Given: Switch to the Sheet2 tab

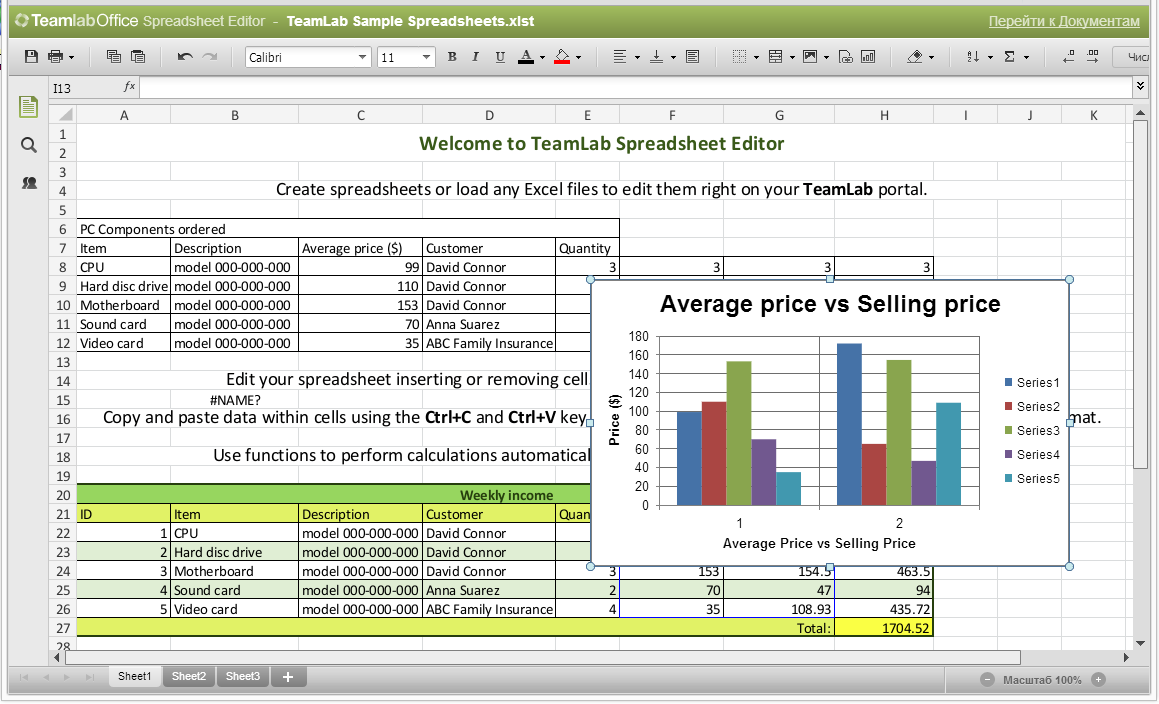Looking at the screenshot, I should tap(188, 677).
